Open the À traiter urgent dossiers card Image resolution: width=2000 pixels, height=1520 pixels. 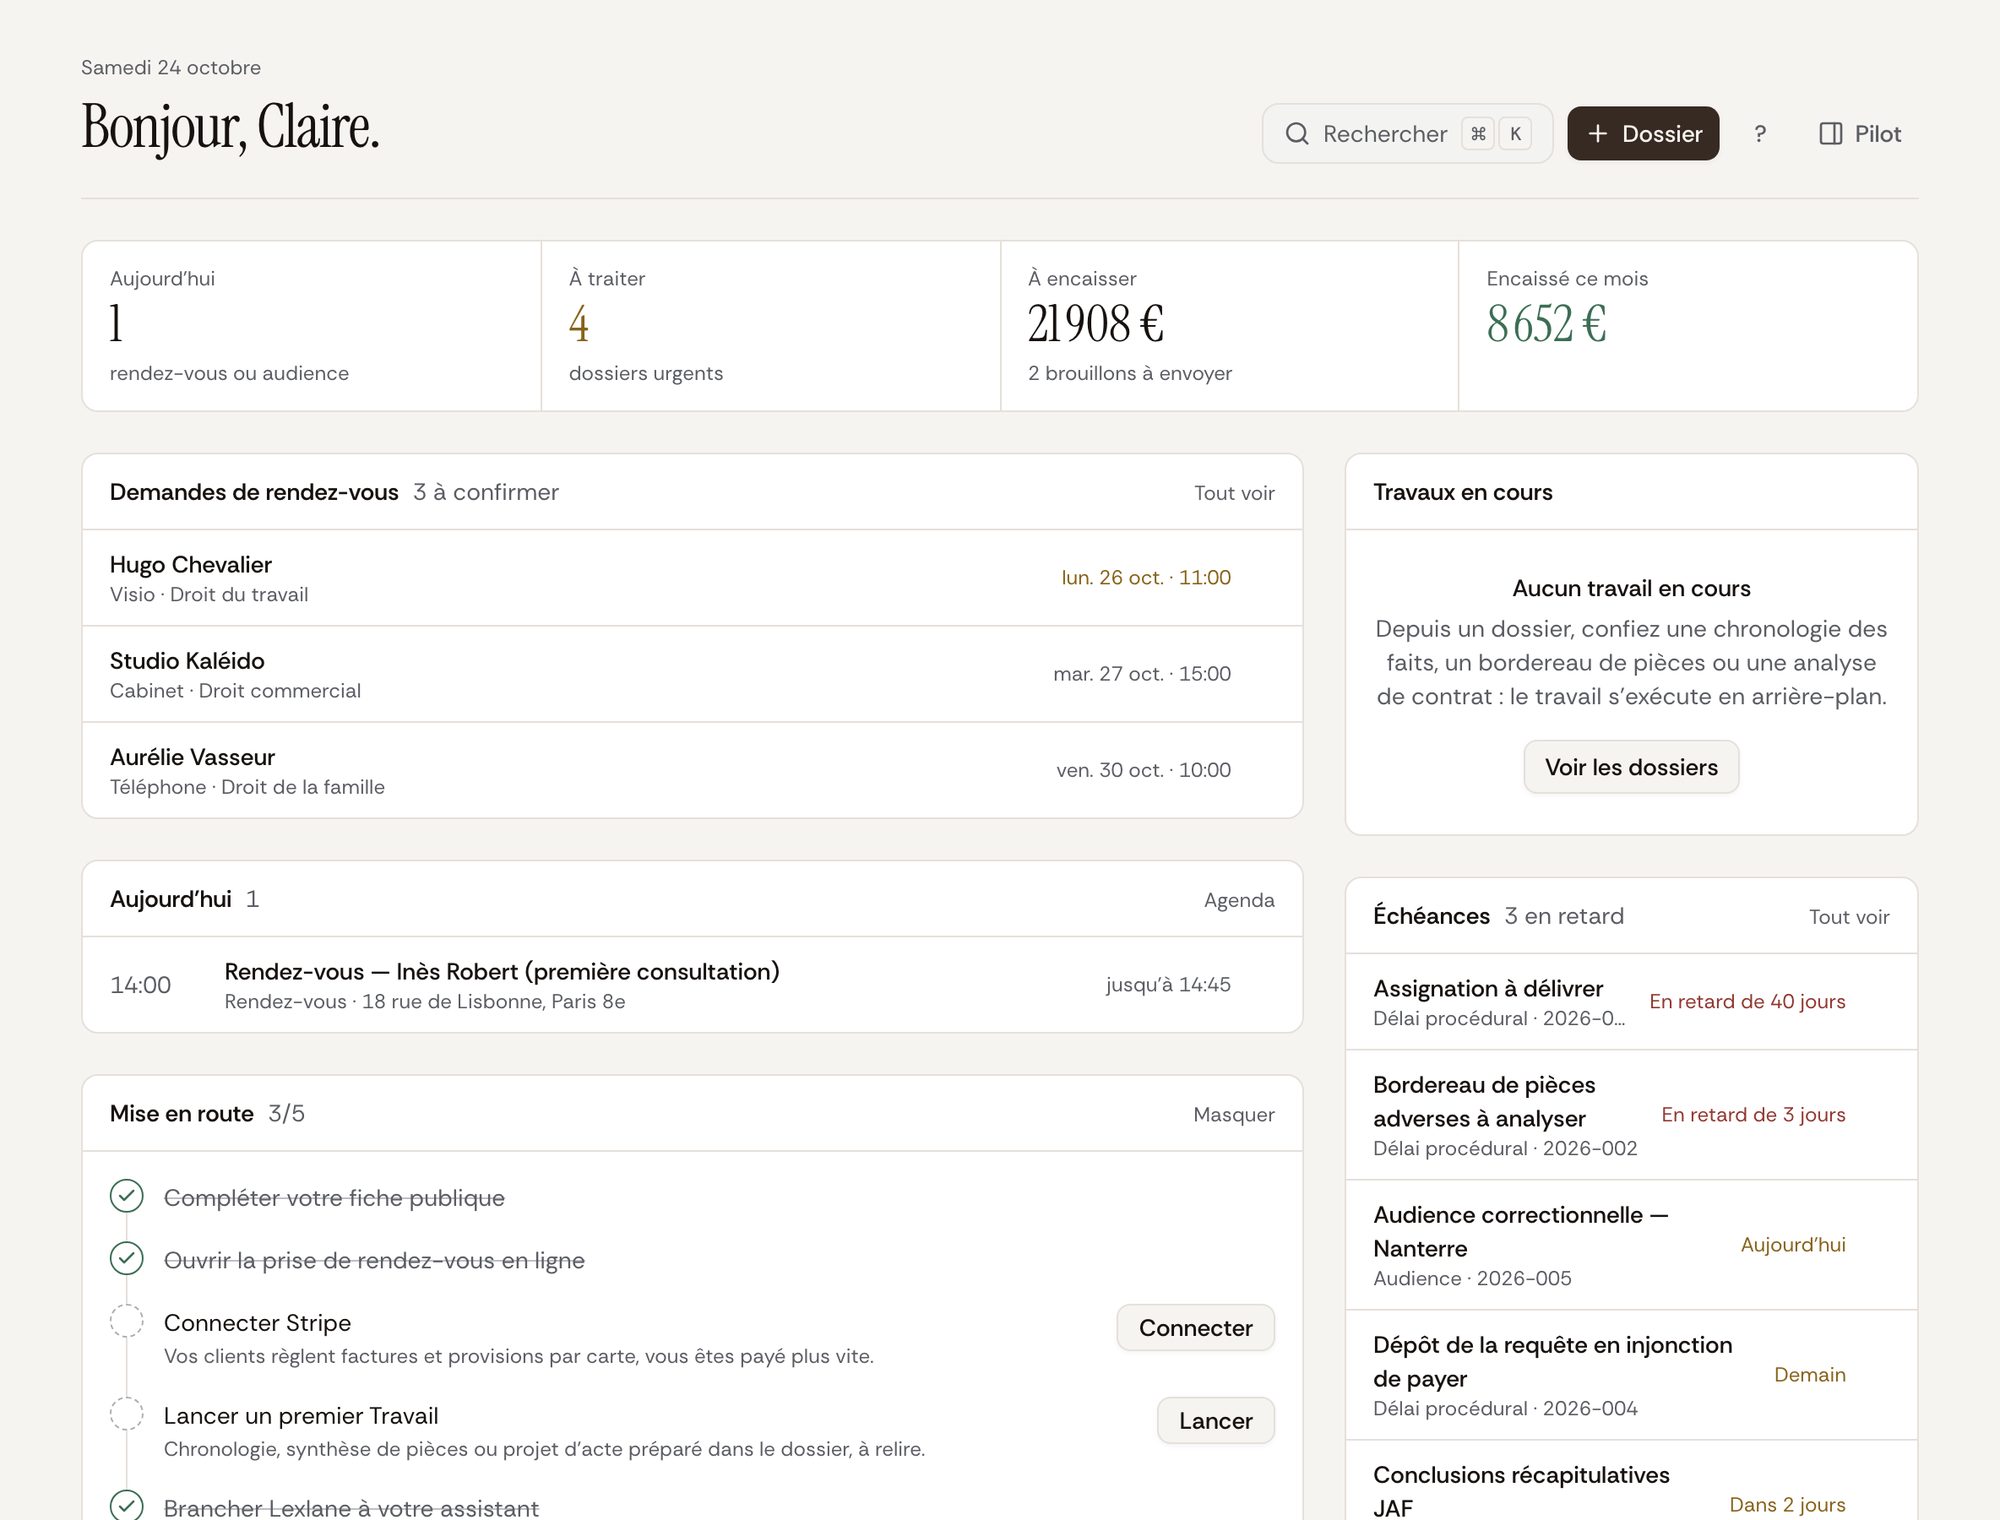click(x=771, y=326)
